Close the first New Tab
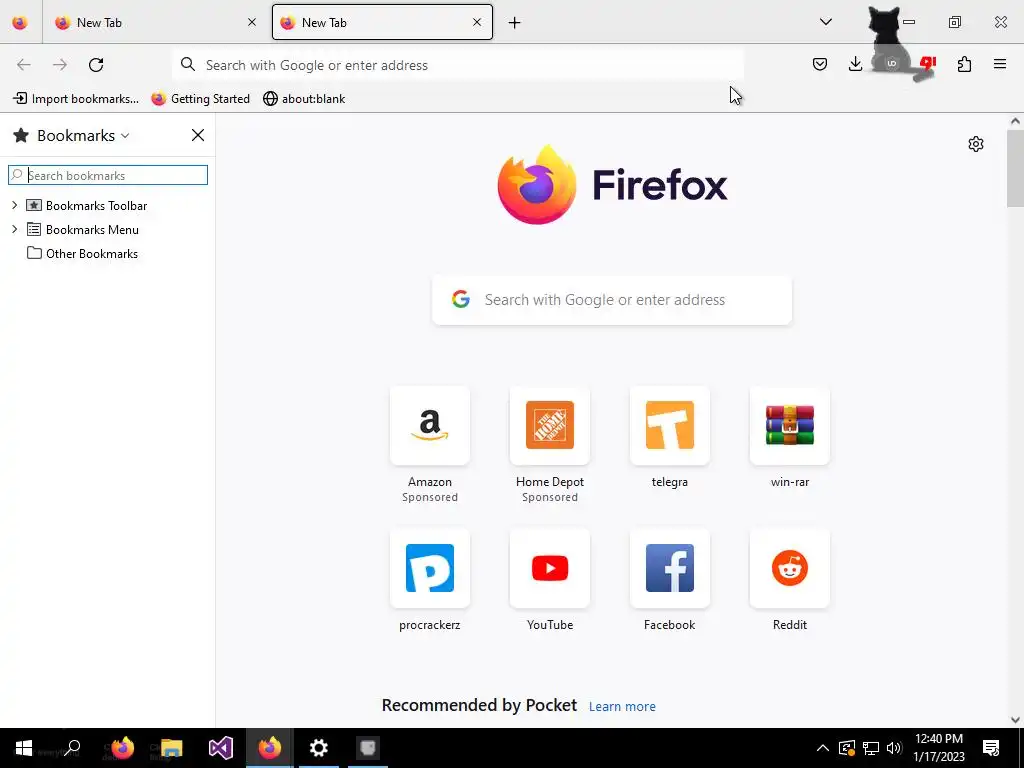This screenshot has width=1024, height=768. pyautogui.click(x=251, y=22)
